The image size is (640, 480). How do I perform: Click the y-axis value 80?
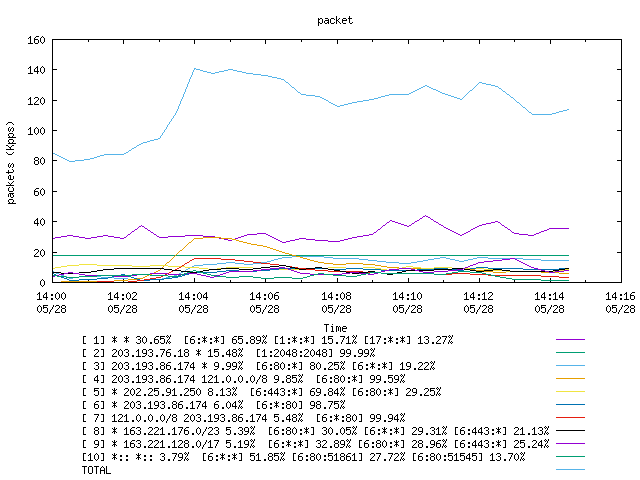click(x=39, y=161)
